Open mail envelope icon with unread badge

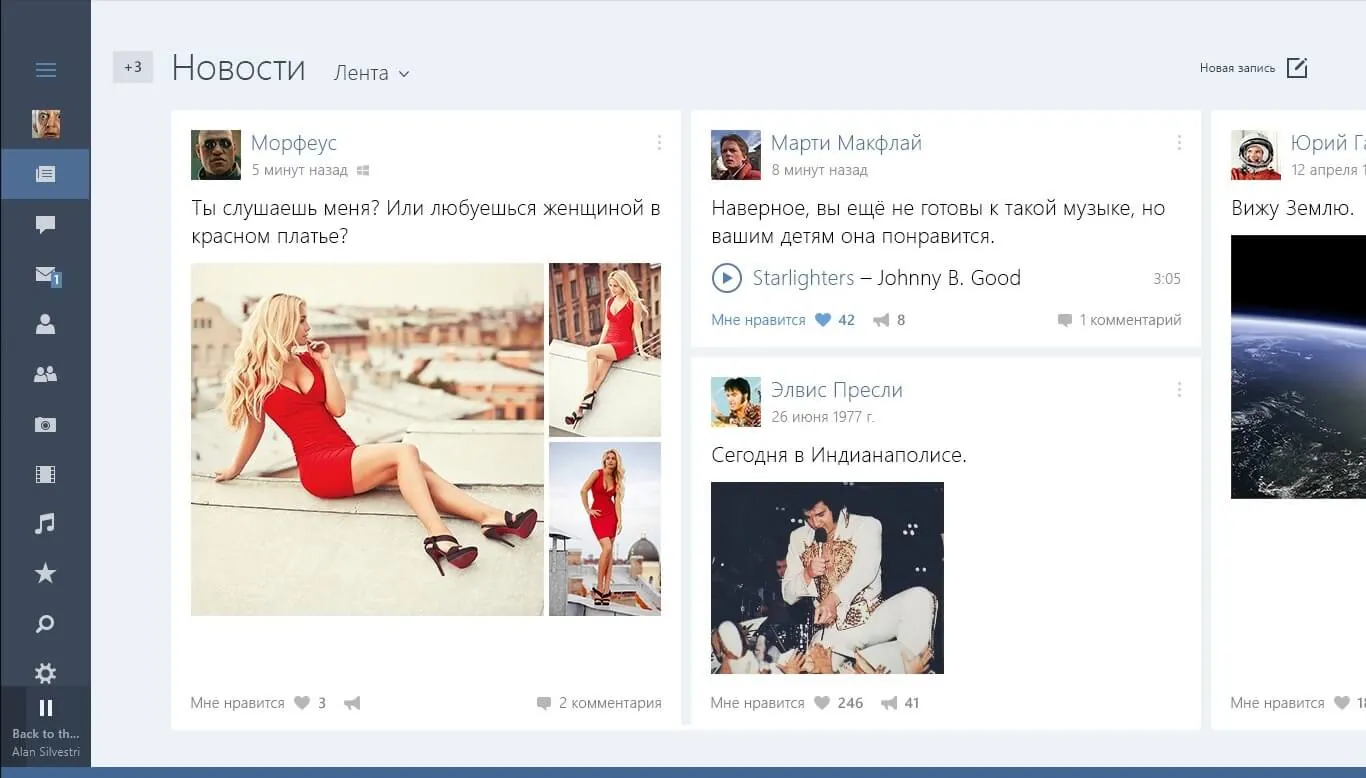pyautogui.click(x=46, y=274)
